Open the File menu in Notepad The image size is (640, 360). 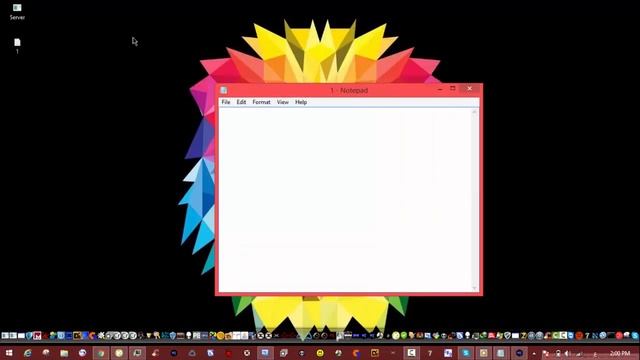(226, 102)
